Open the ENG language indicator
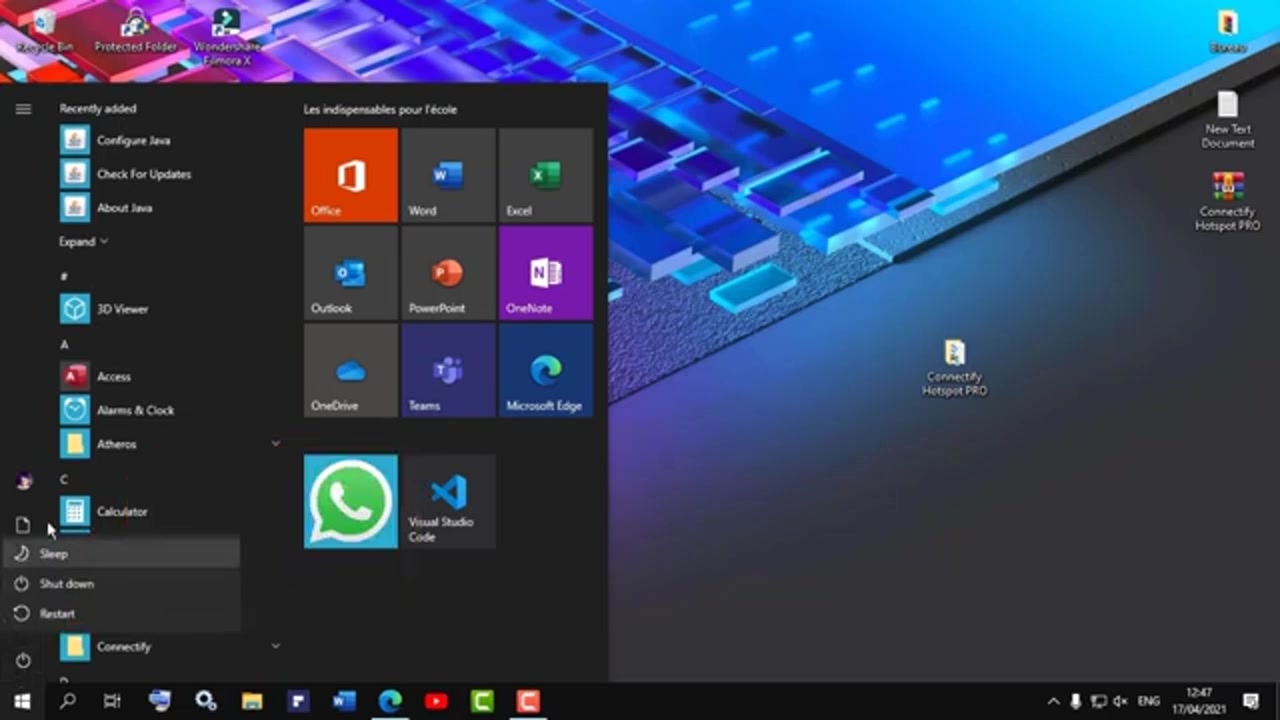1280x720 pixels. (x=1149, y=701)
